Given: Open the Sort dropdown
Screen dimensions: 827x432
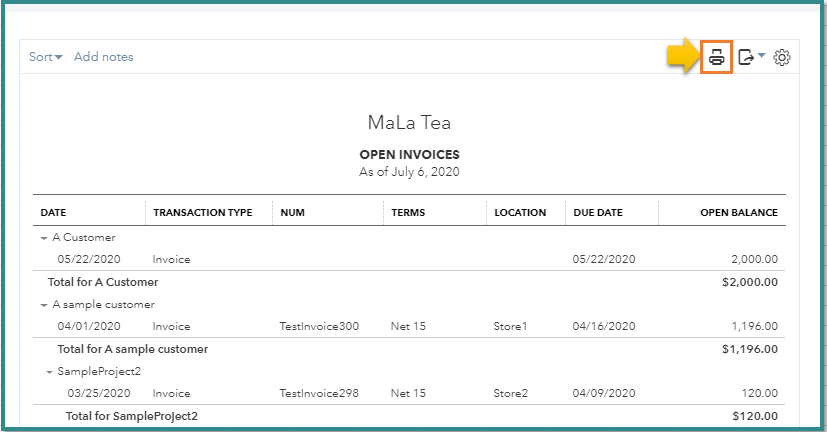Looking at the screenshot, I should tap(45, 56).
